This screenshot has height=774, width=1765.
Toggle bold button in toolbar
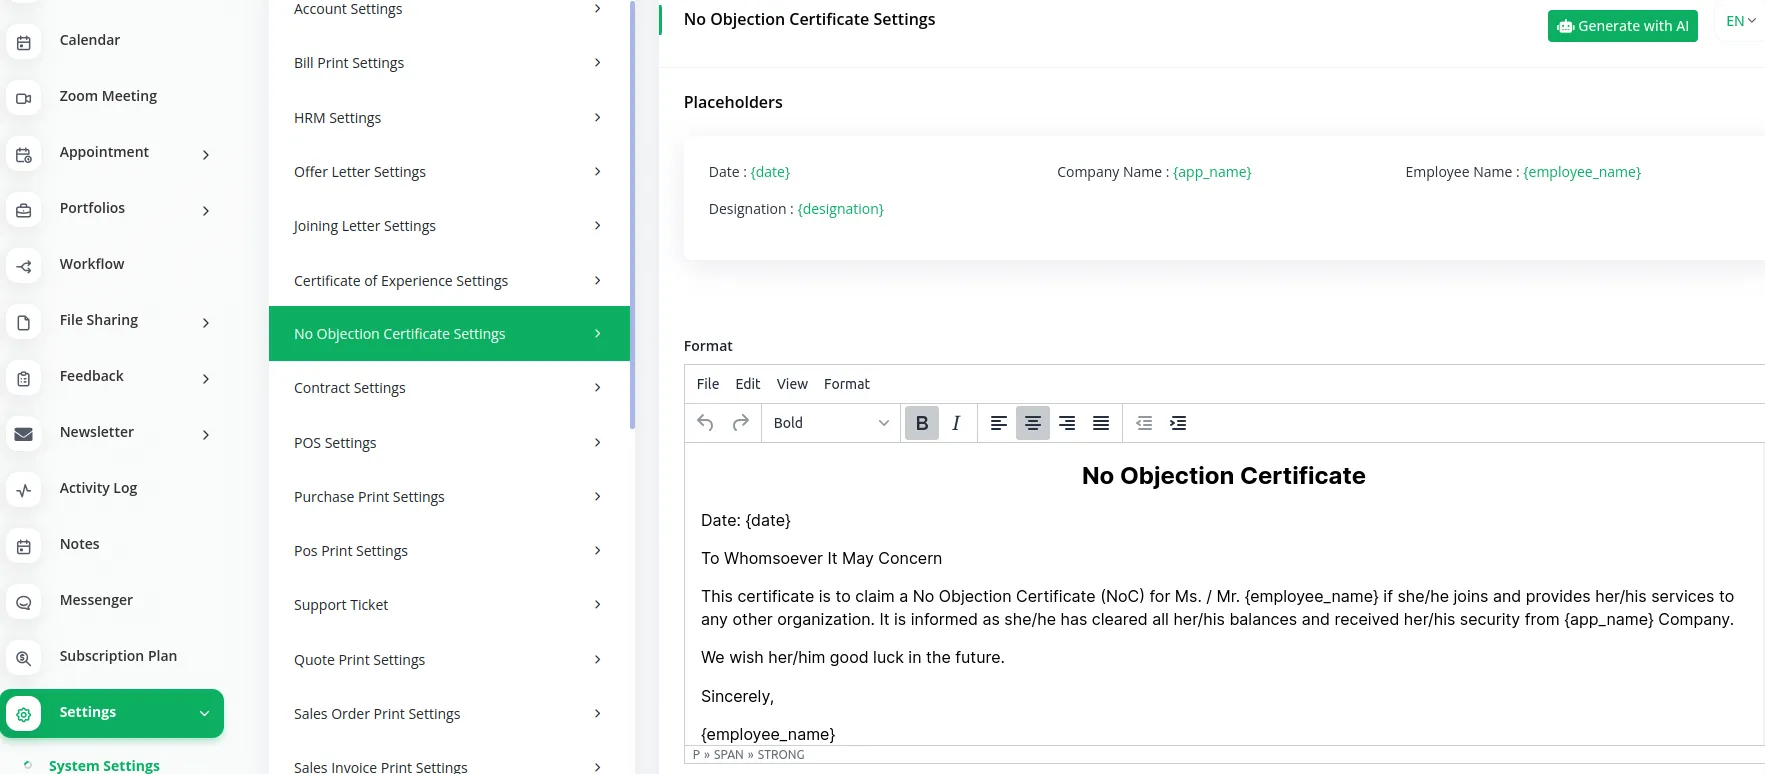(921, 423)
